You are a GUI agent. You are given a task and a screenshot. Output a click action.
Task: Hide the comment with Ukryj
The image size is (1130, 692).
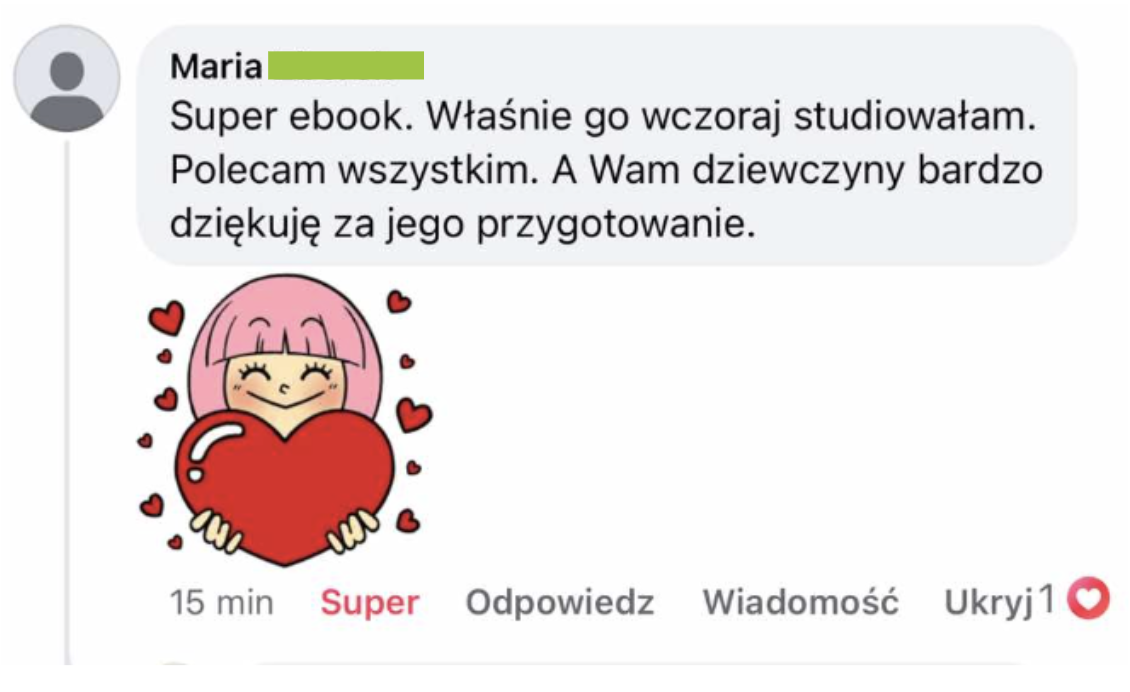click(x=989, y=603)
